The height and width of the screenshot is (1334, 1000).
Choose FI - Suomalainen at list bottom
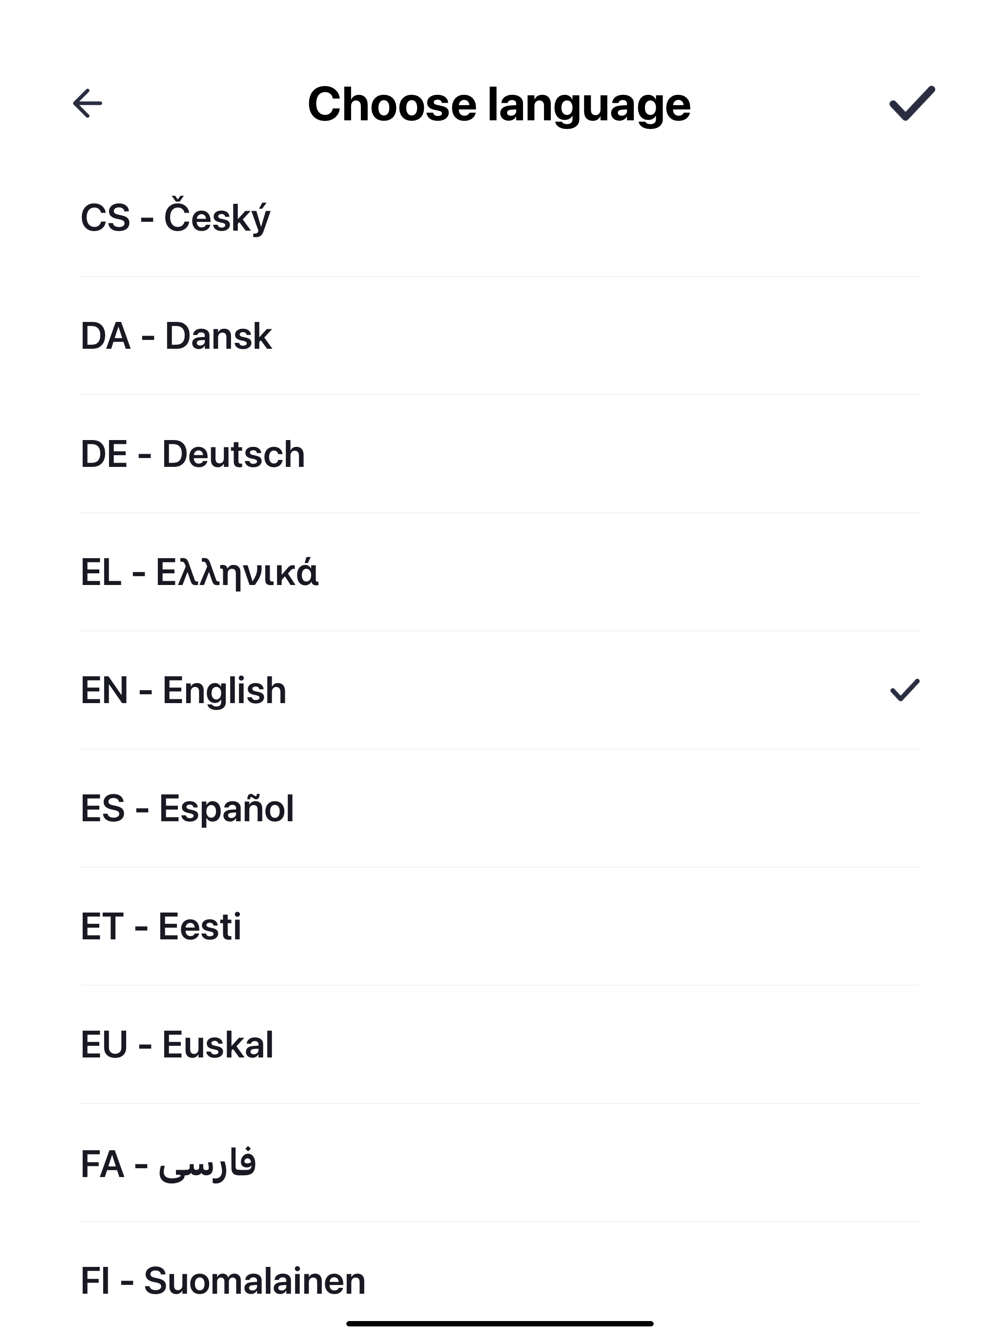(500, 1280)
